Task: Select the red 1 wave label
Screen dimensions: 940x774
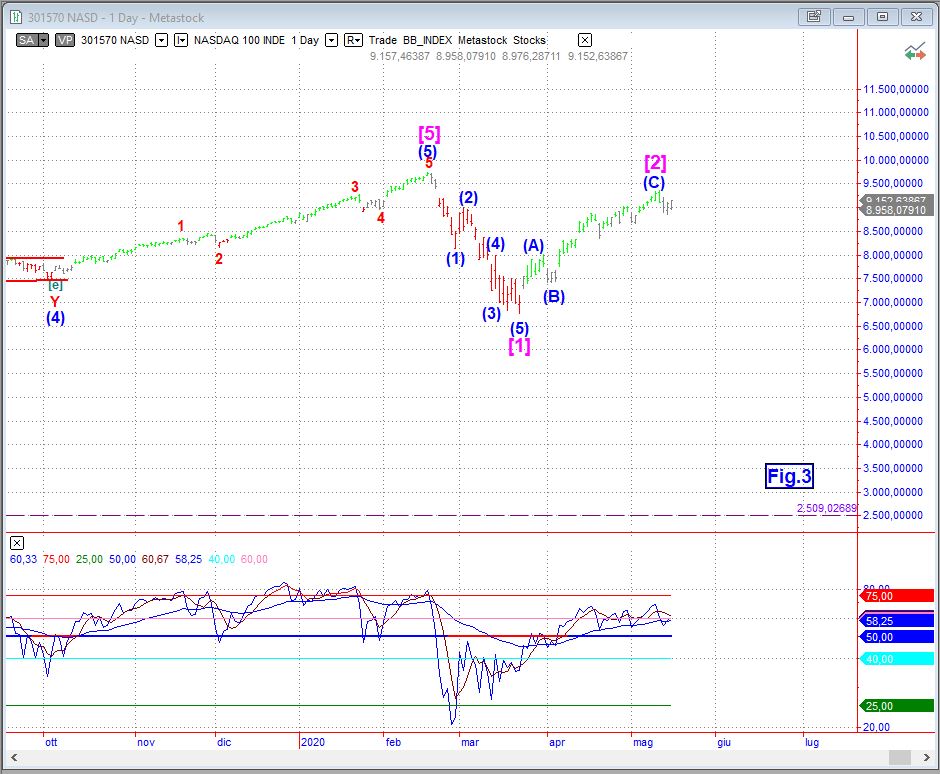Action: [x=181, y=226]
